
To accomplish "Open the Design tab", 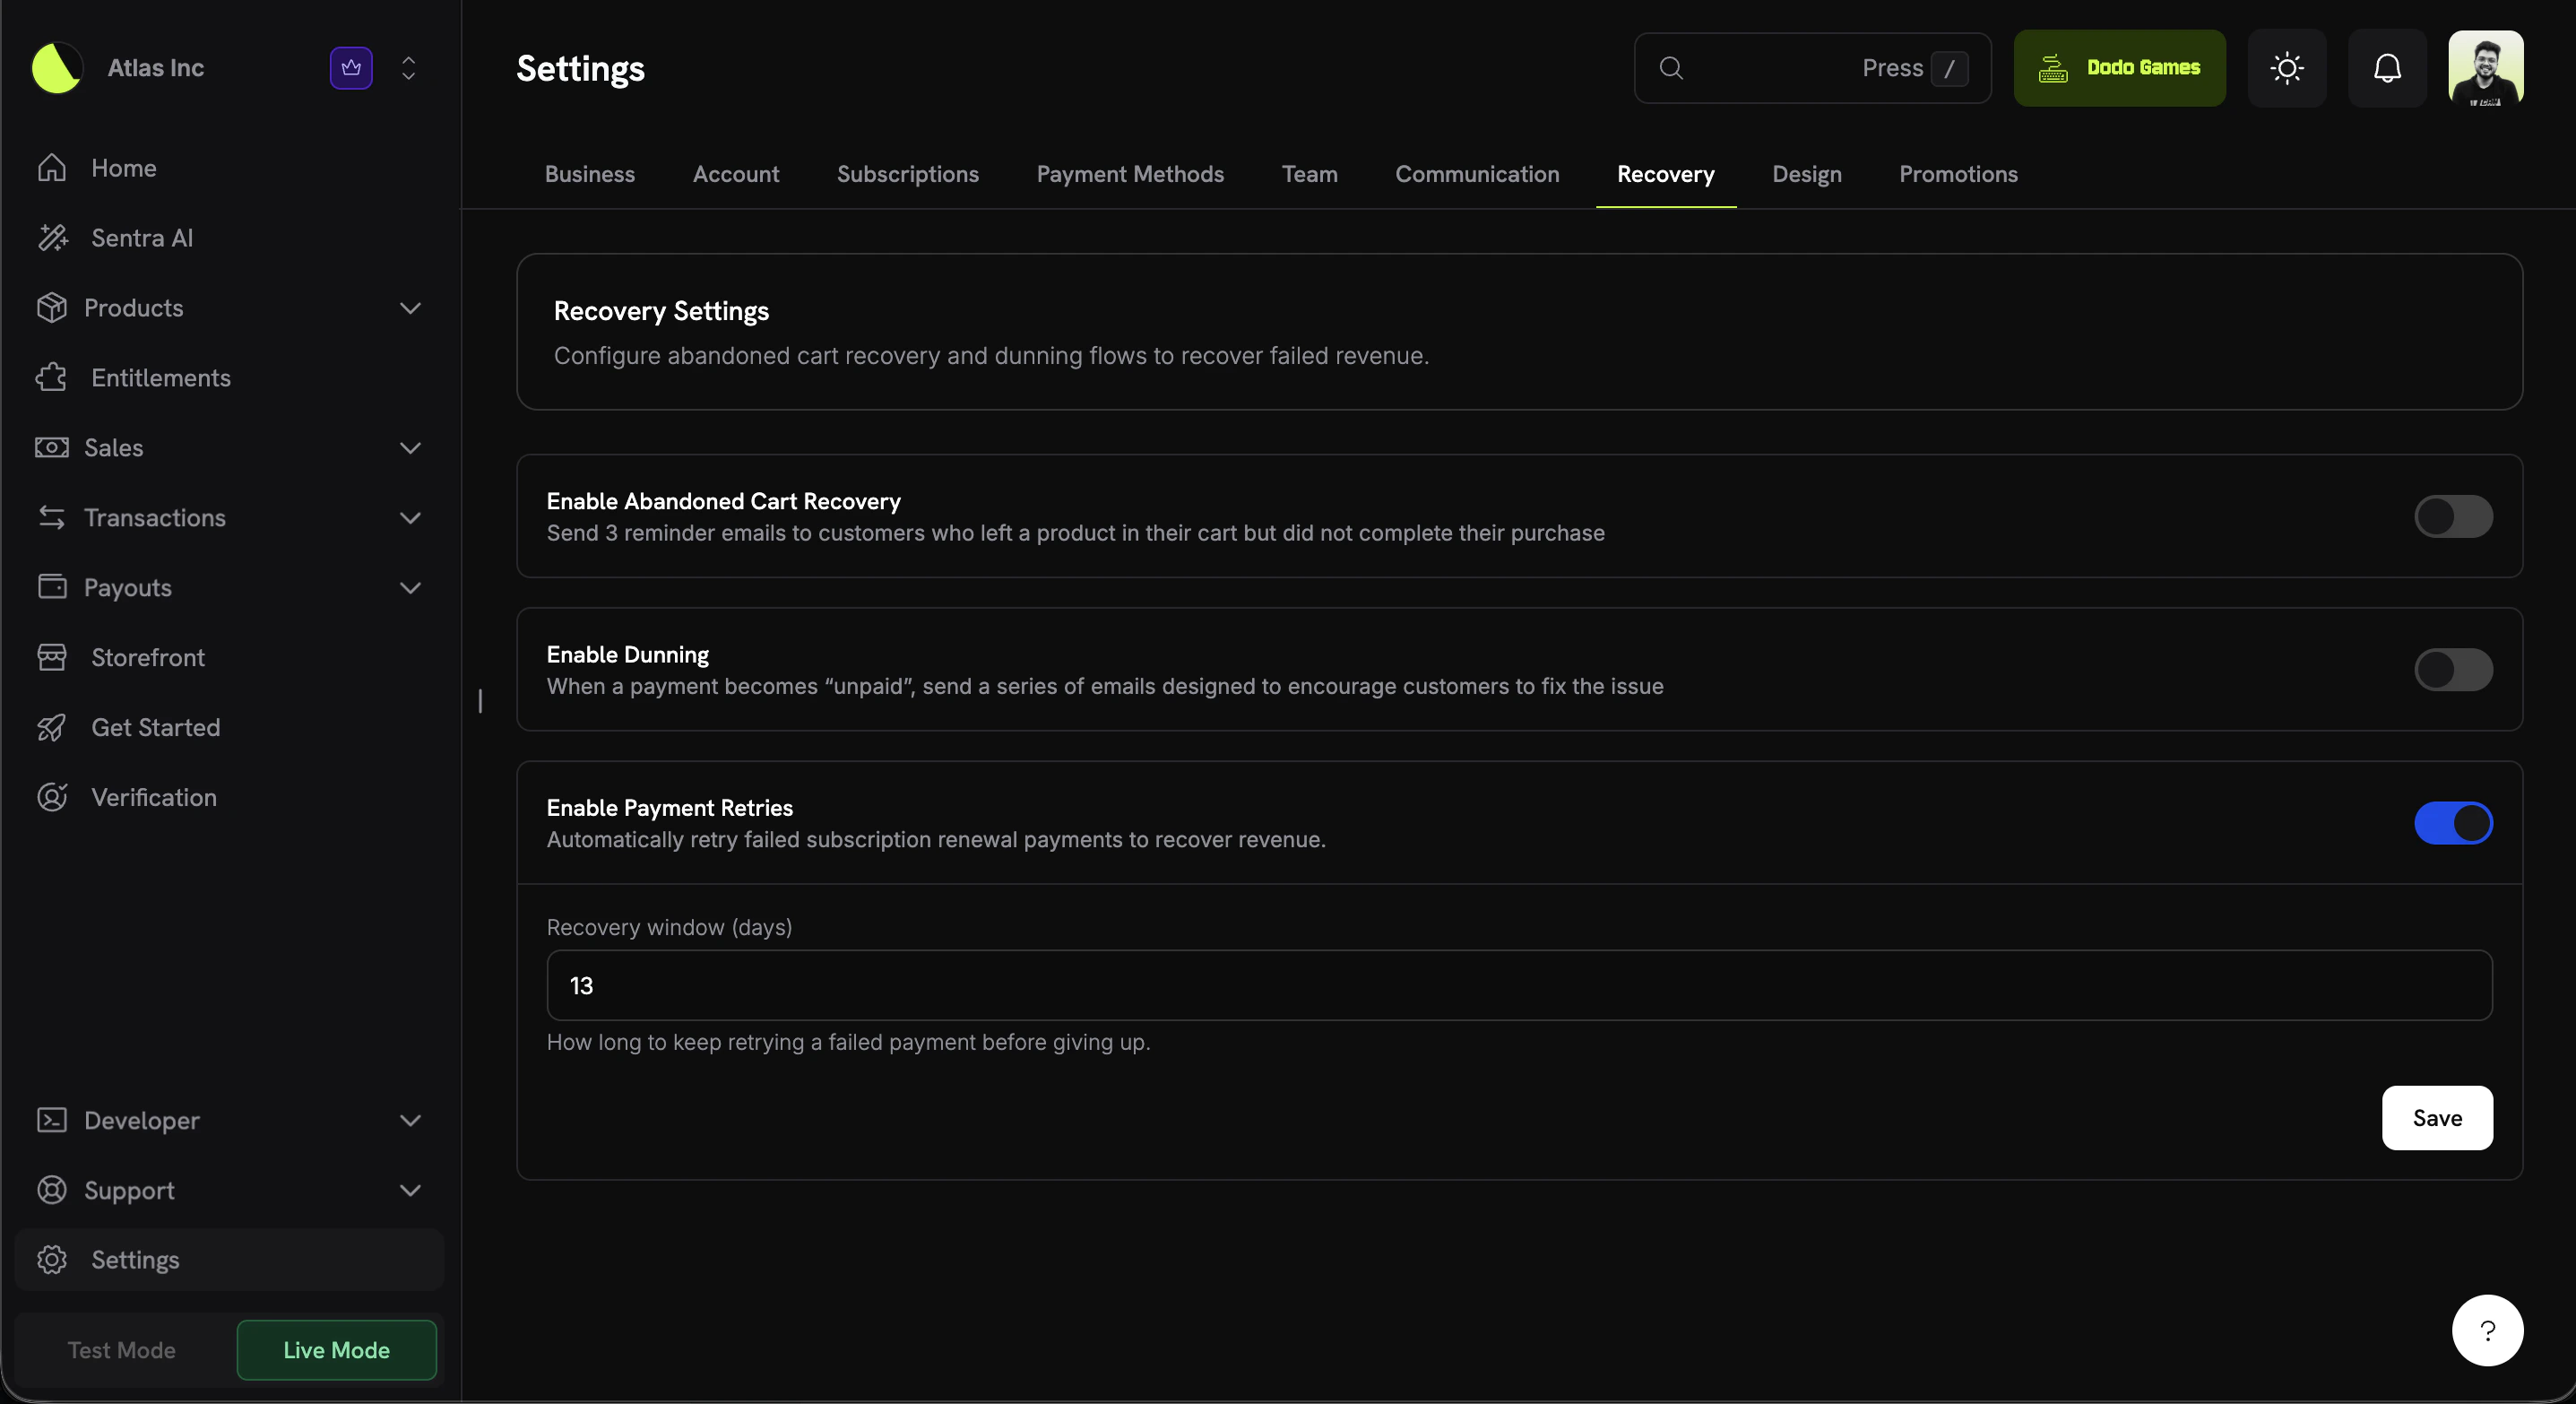I will click(x=1806, y=174).
